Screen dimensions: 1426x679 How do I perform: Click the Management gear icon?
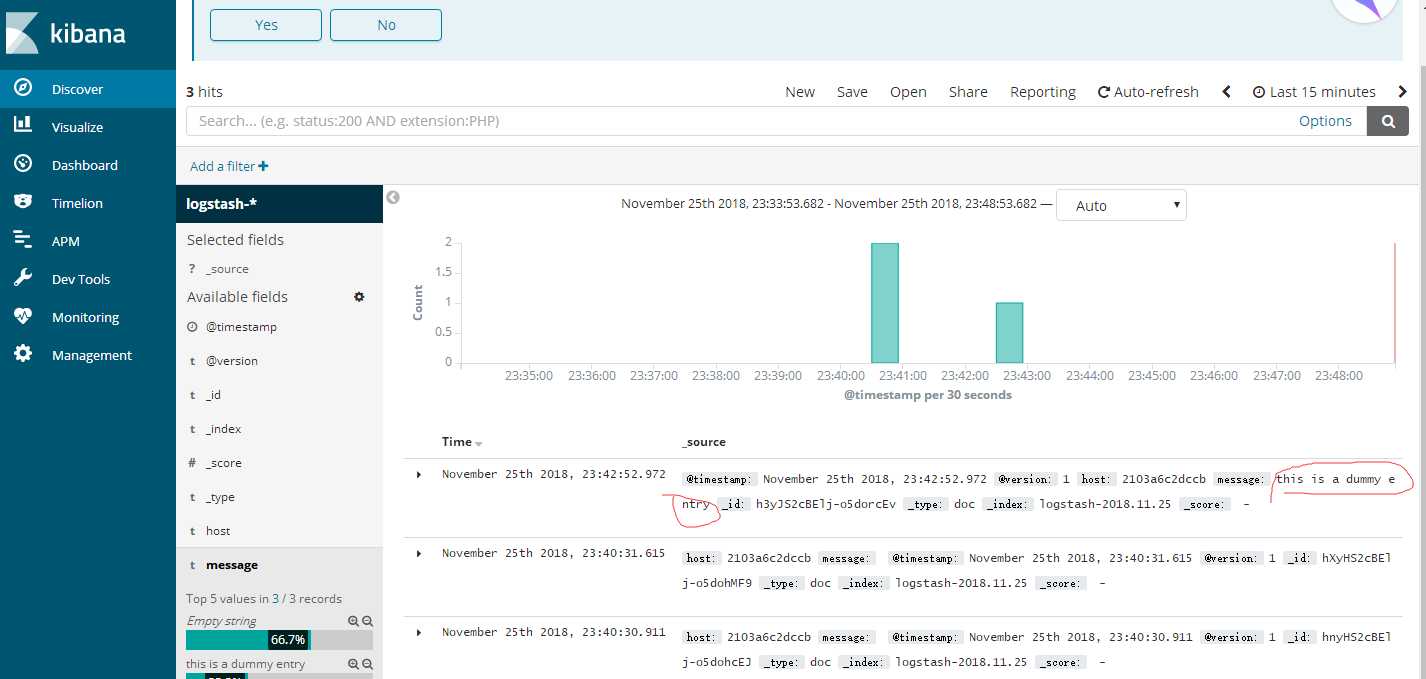(x=23, y=354)
